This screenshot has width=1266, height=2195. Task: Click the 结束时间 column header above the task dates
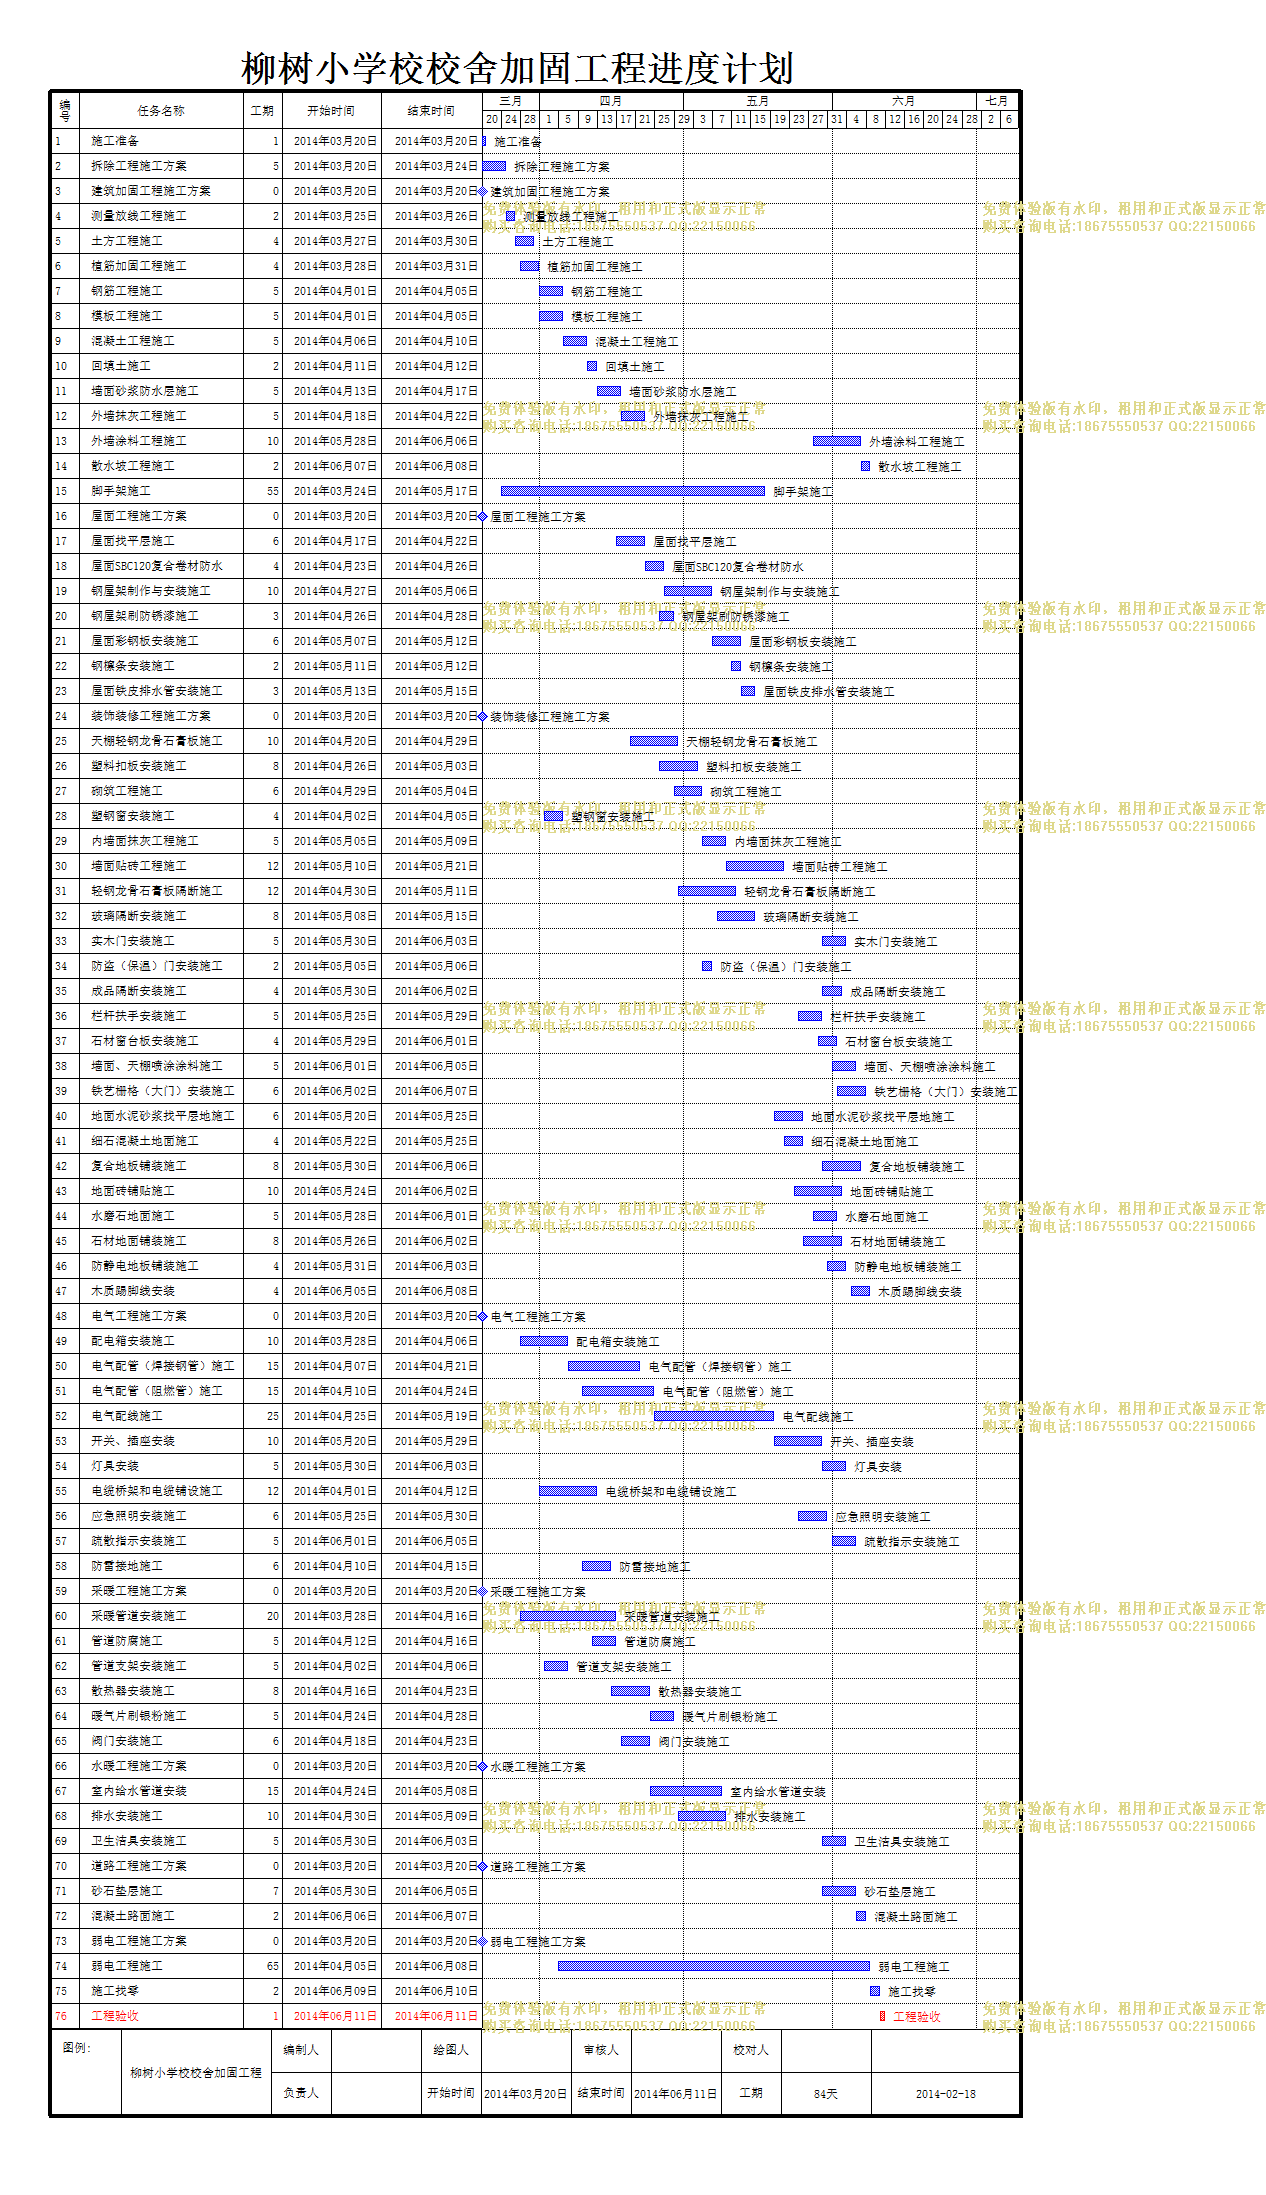[431, 111]
